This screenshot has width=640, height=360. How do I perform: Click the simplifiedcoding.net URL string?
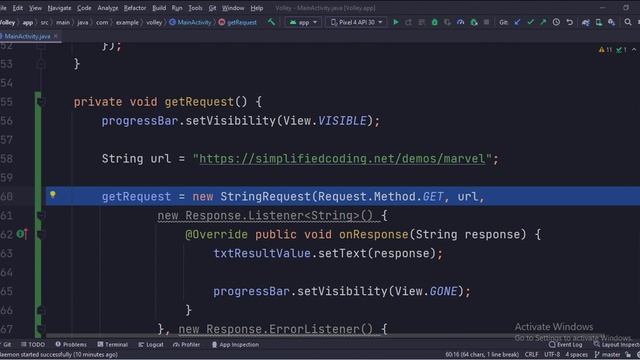pyautogui.click(x=342, y=159)
